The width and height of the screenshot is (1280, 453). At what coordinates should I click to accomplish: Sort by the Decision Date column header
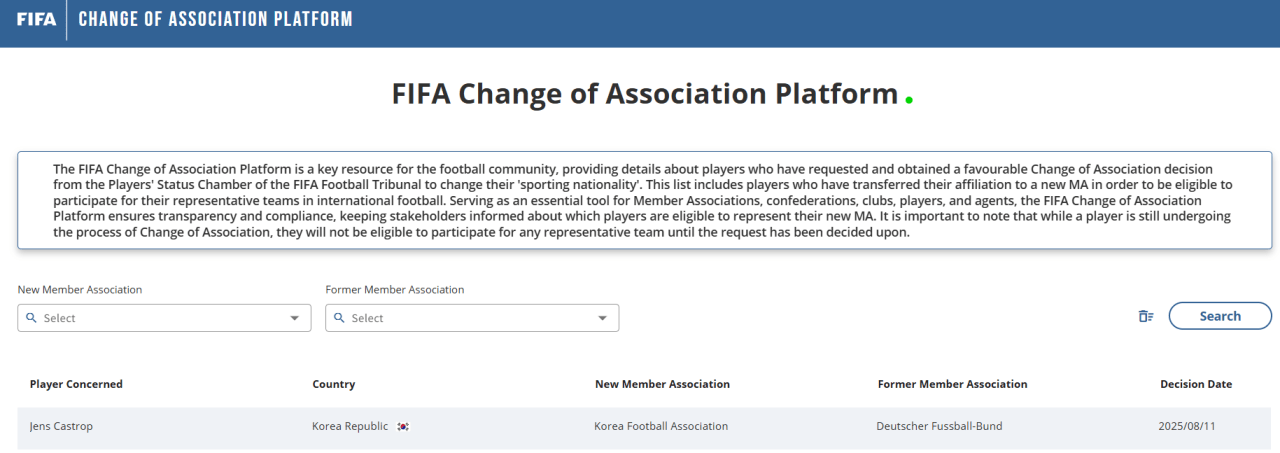(x=1196, y=384)
